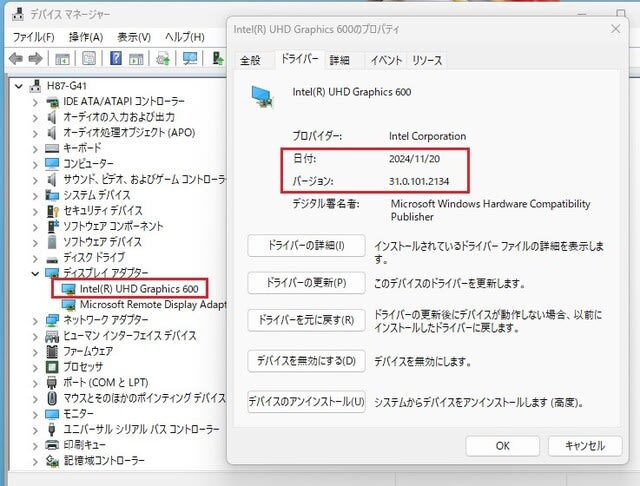Open the ヘルプ(H) menu
The width and height of the screenshot is (640, 486).
coord(184,37)
